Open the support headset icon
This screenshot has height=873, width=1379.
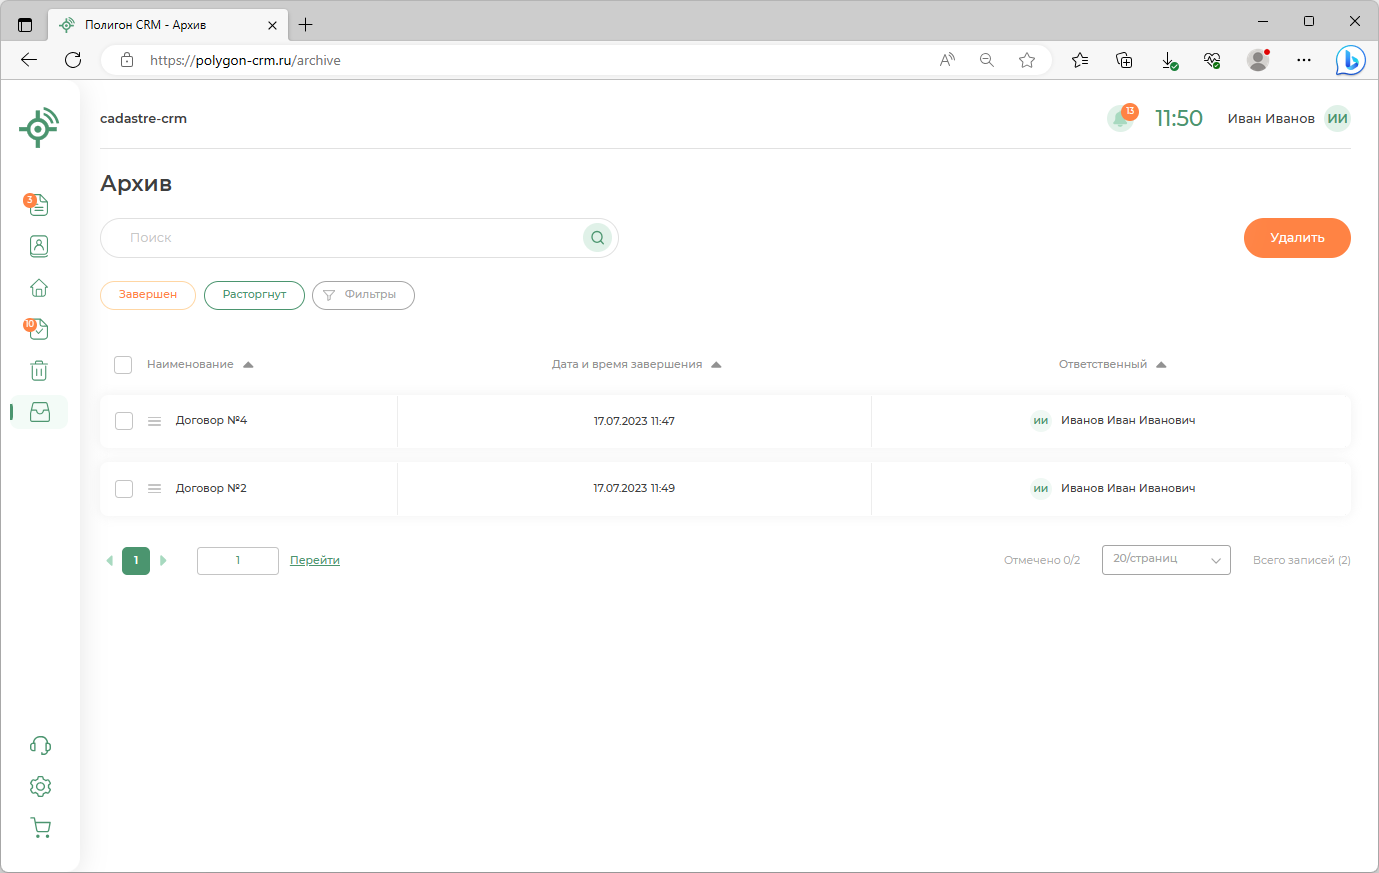point(40,745)
